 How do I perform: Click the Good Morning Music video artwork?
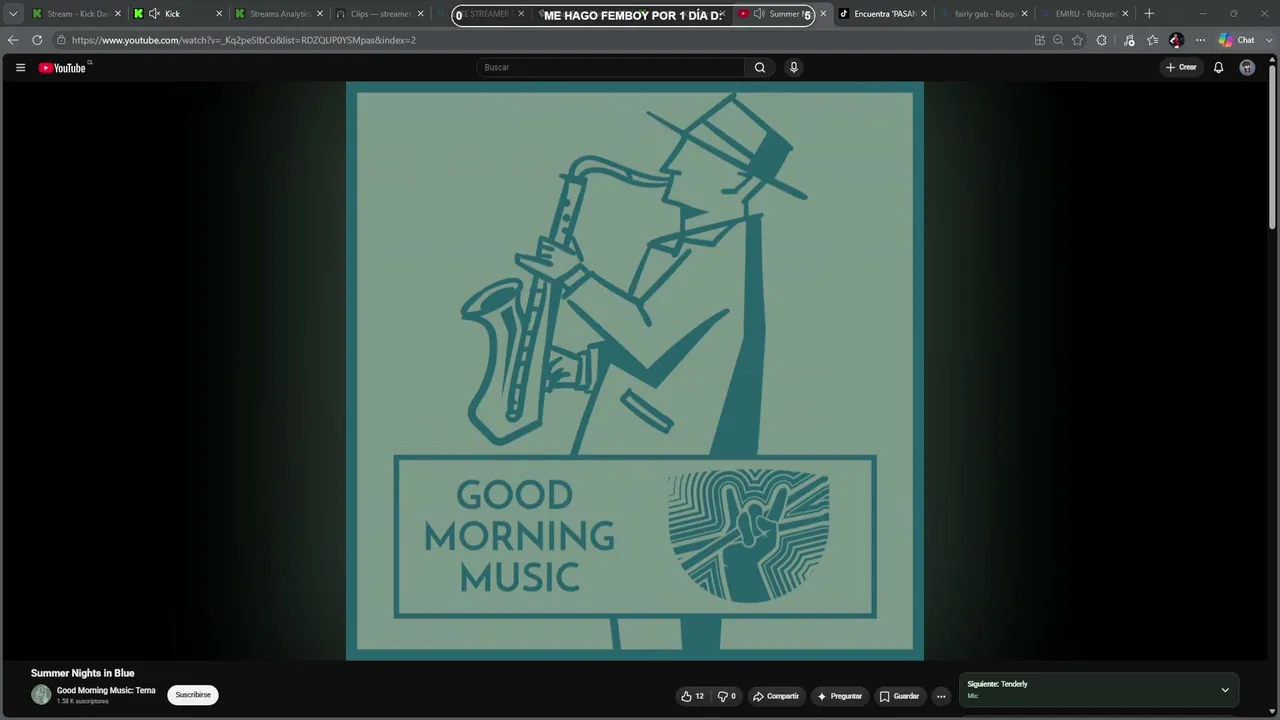(635, 371)
